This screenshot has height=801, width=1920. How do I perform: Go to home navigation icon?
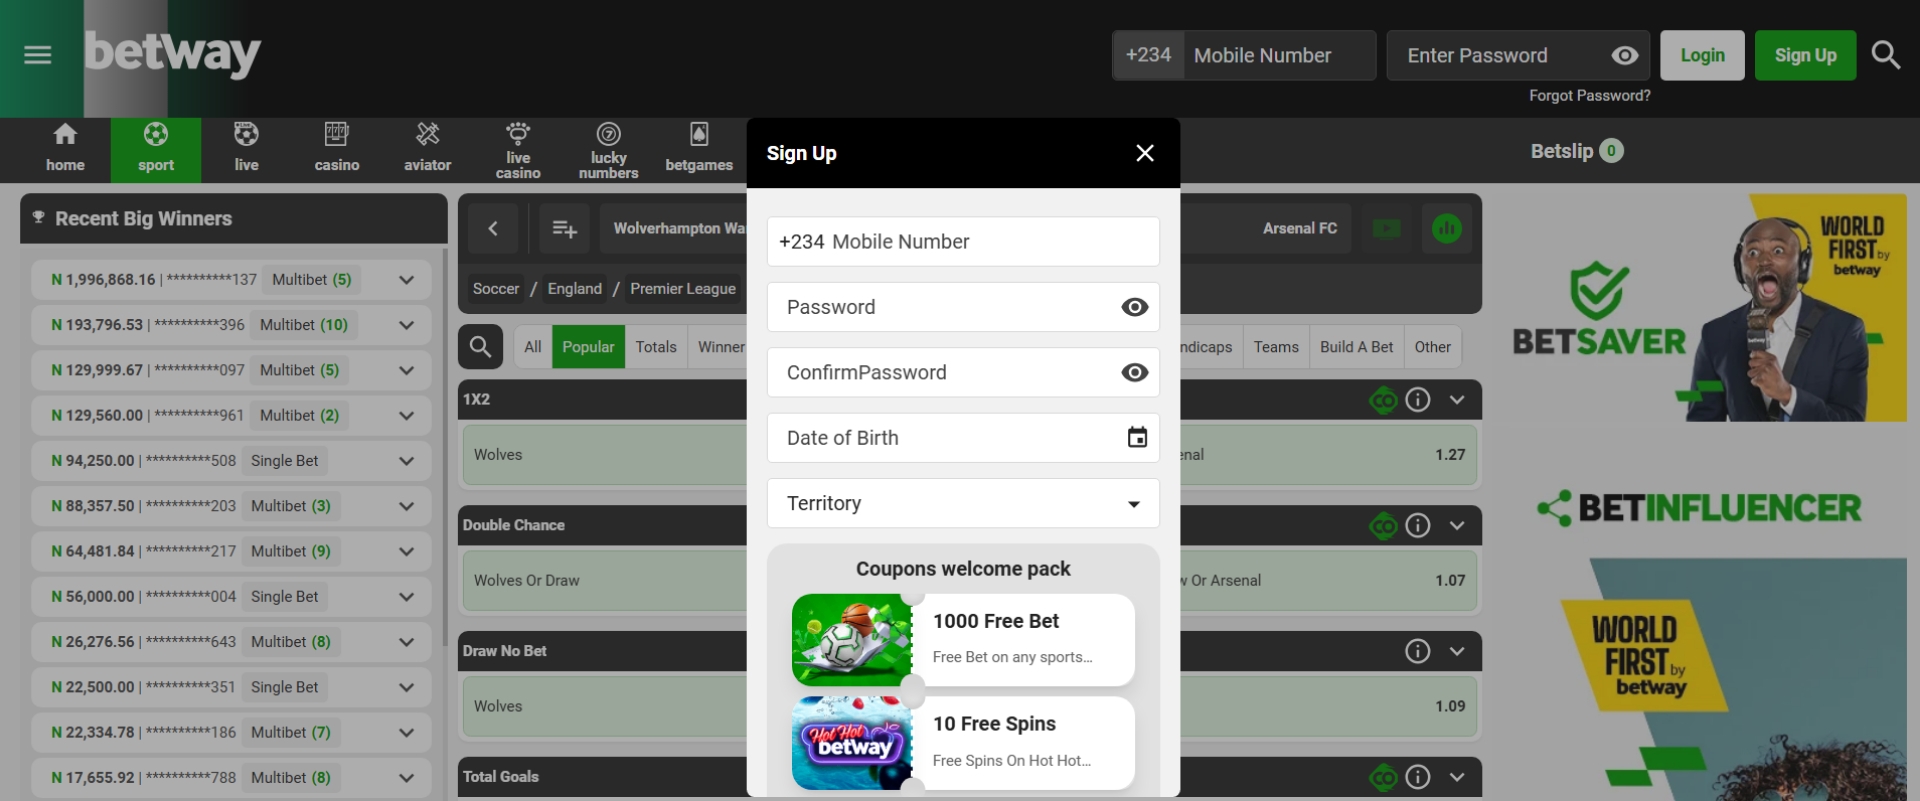coord(65,149)
